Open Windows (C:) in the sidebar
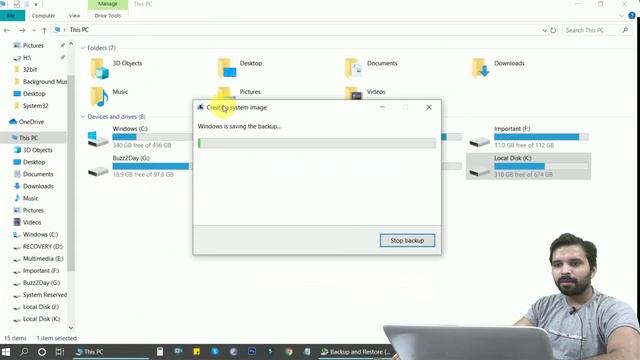 [x=40, y=234]
